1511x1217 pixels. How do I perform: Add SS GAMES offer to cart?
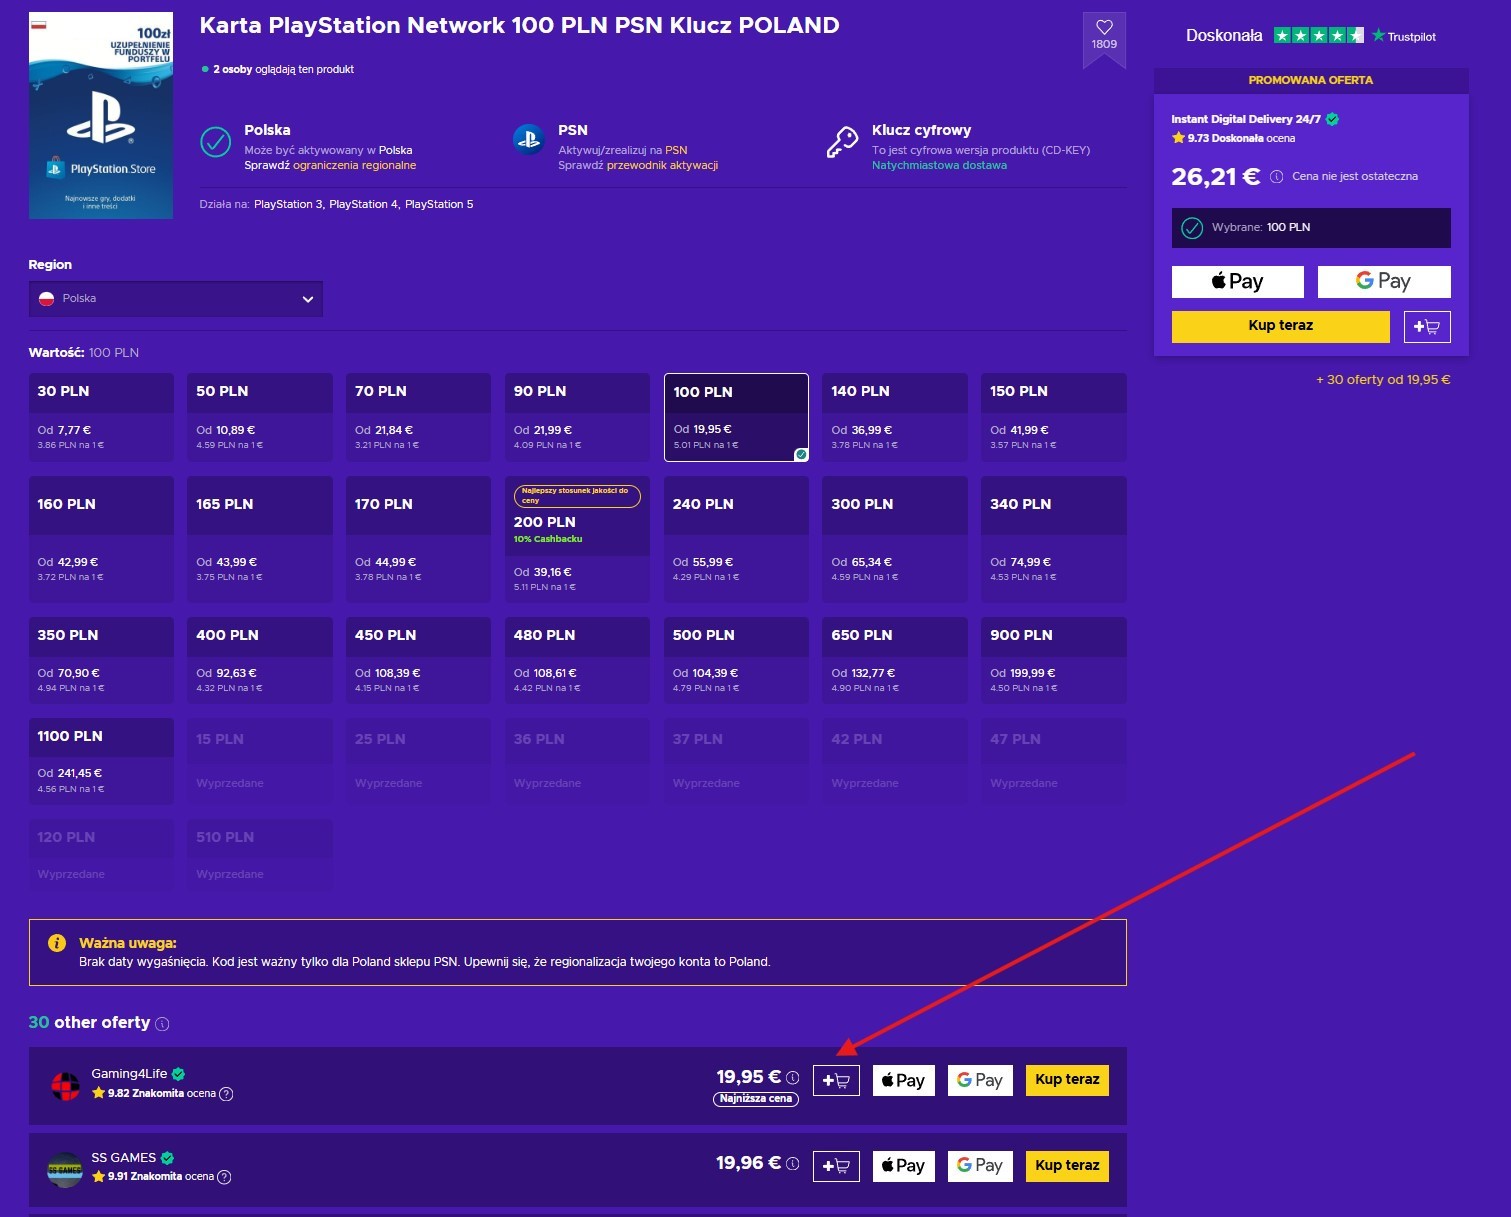coord(836,1166)
